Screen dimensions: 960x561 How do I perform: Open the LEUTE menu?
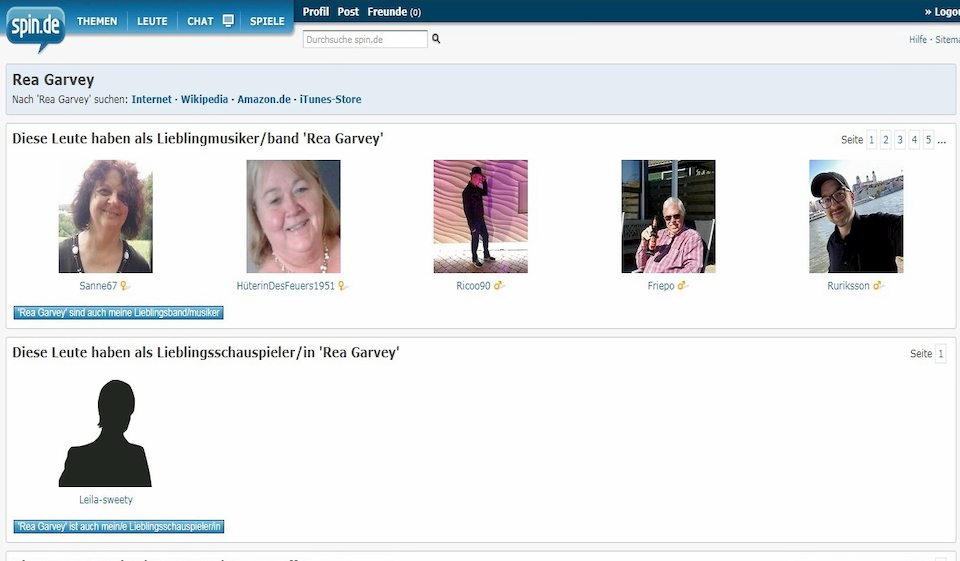pos(152,21)
